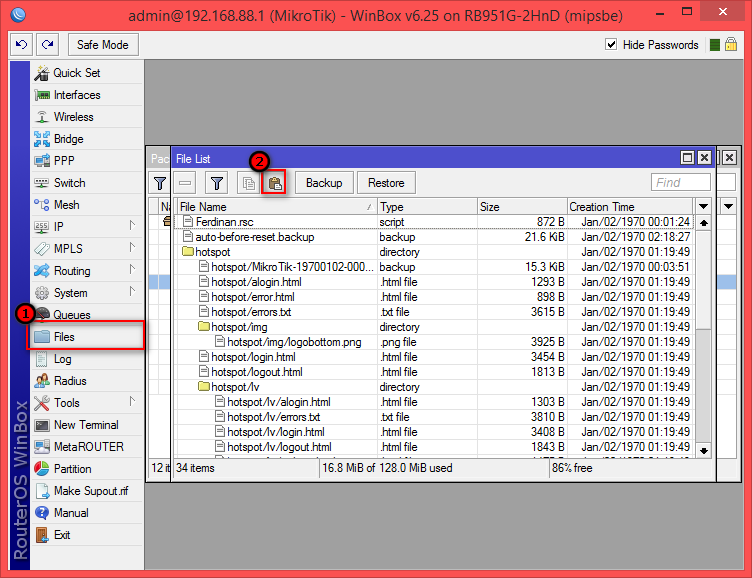752x578 pixels.
Task: Sort by Size column header
Action: [x=522, y=207]
